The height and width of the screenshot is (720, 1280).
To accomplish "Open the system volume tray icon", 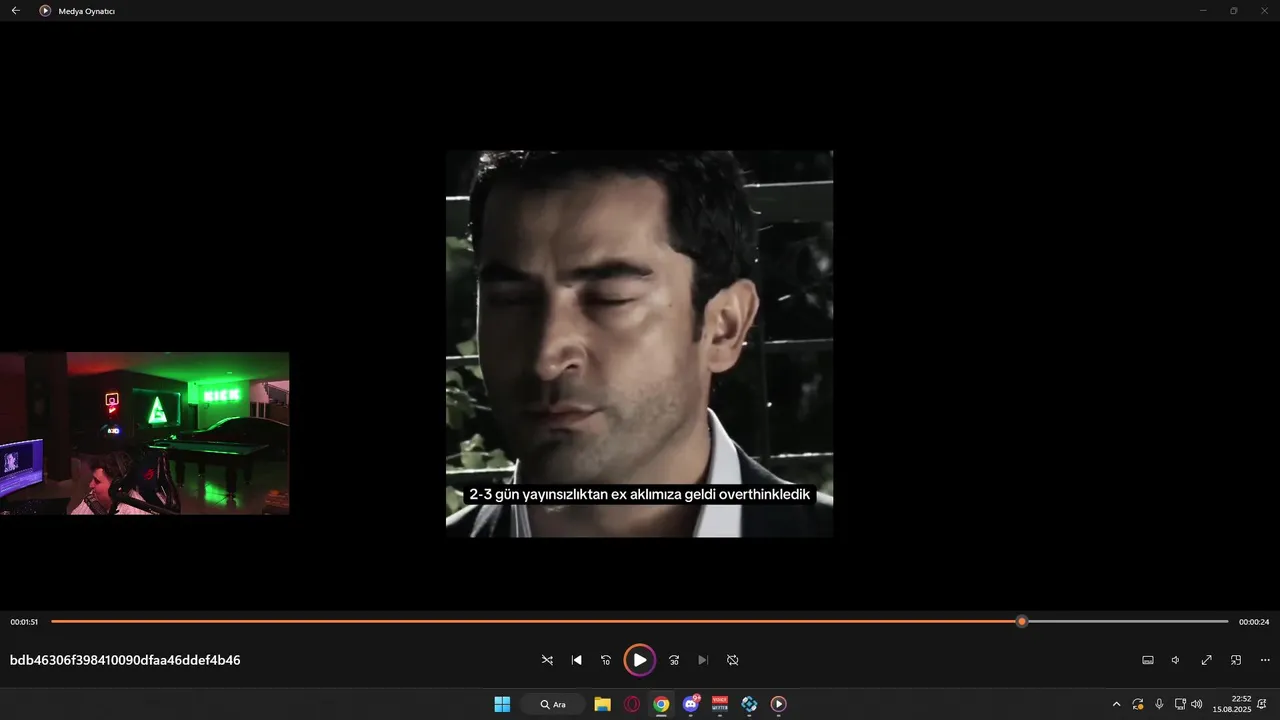I will 1197,704.
